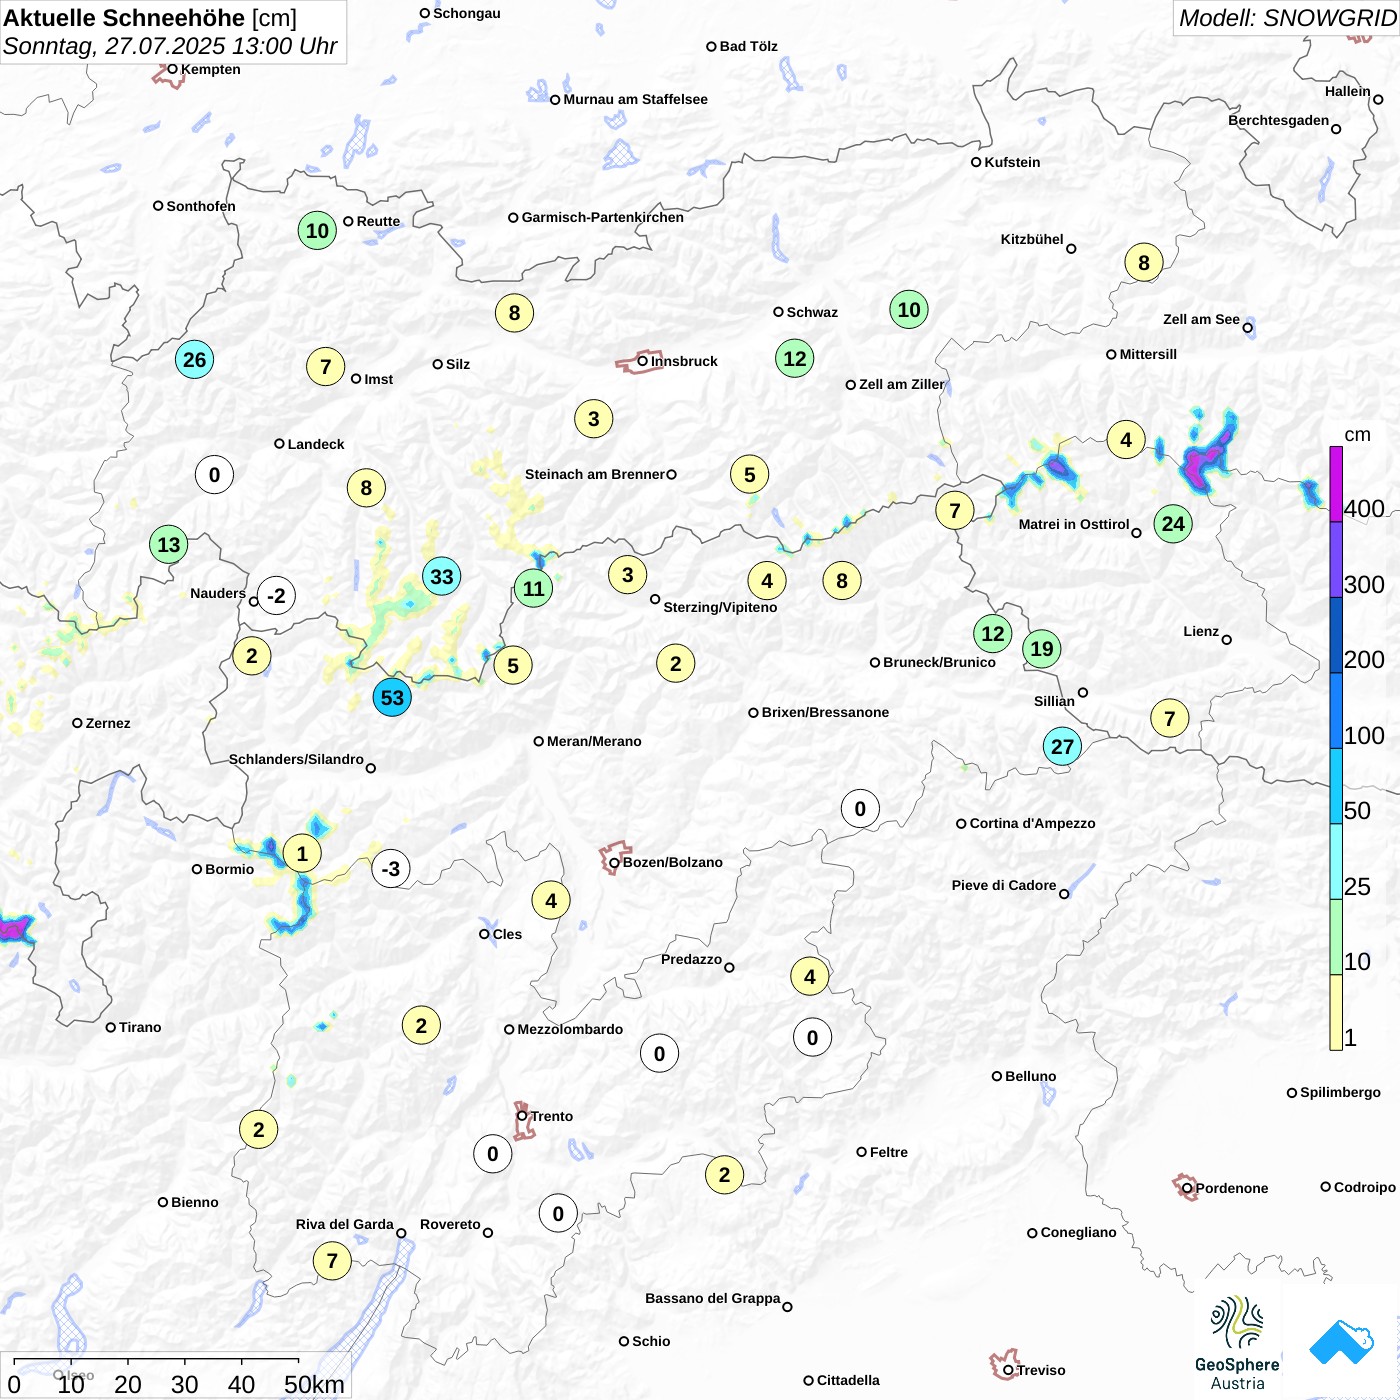Click the Trento town marker
The width and height of the screenshot is (1400, 1400).
(x=522, y=1116)
